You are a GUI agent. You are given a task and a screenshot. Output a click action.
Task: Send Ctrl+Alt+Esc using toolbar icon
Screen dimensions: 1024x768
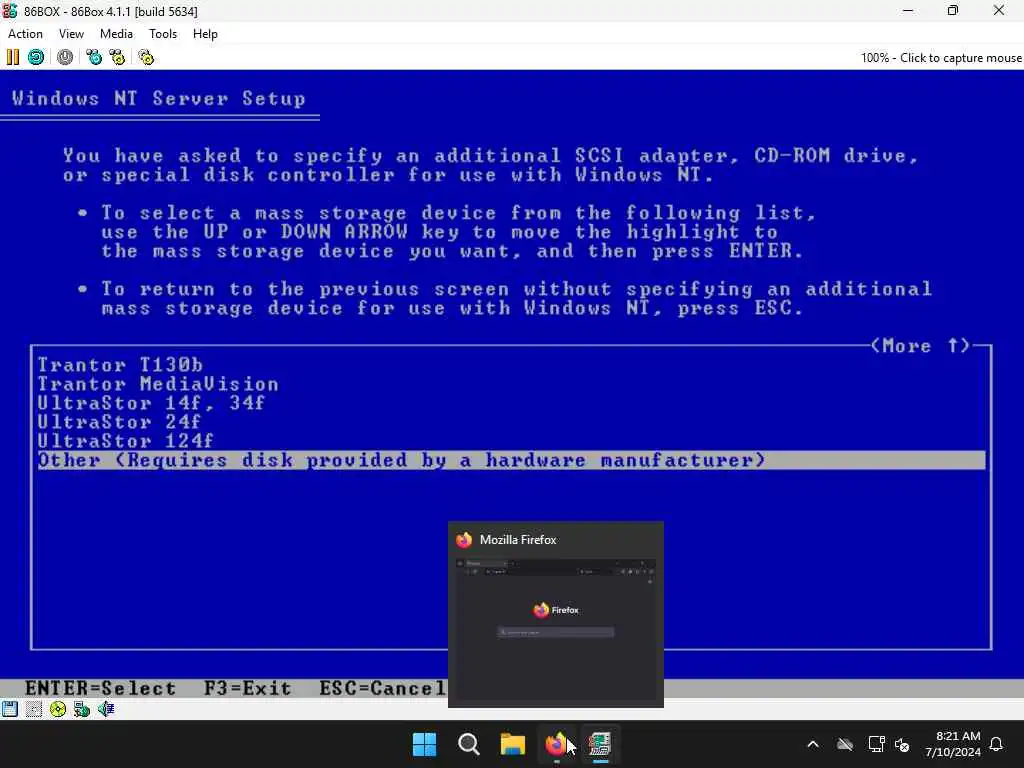tap(118, 57)
